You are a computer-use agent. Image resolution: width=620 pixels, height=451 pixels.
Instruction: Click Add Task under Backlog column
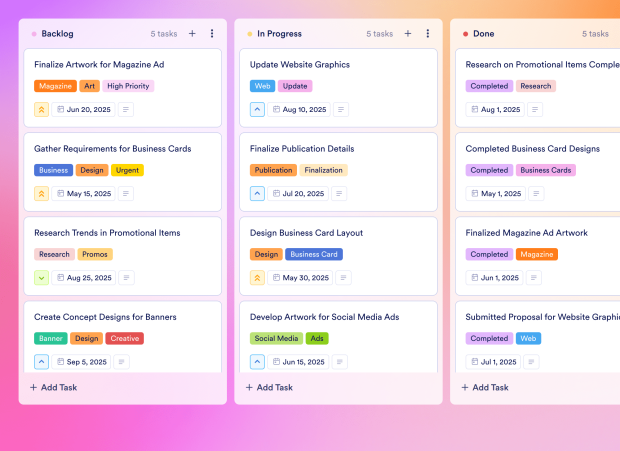[x=54, y=387]
